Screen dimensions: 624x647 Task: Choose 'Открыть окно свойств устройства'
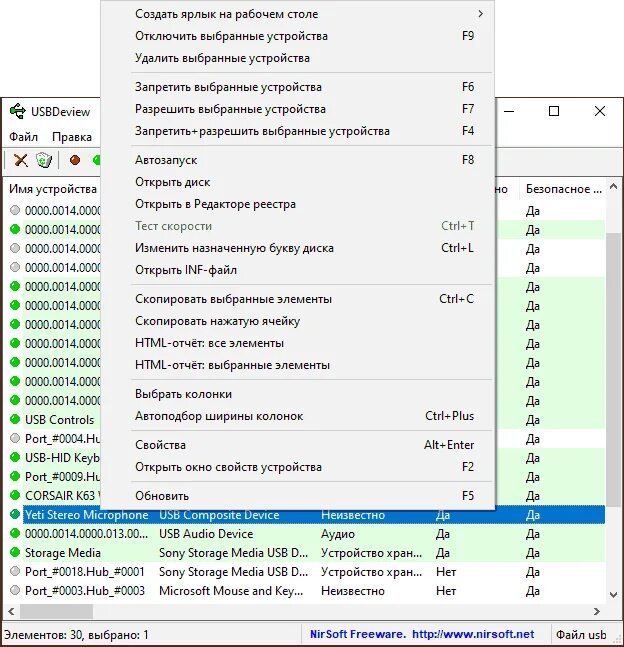coord(298,467)
